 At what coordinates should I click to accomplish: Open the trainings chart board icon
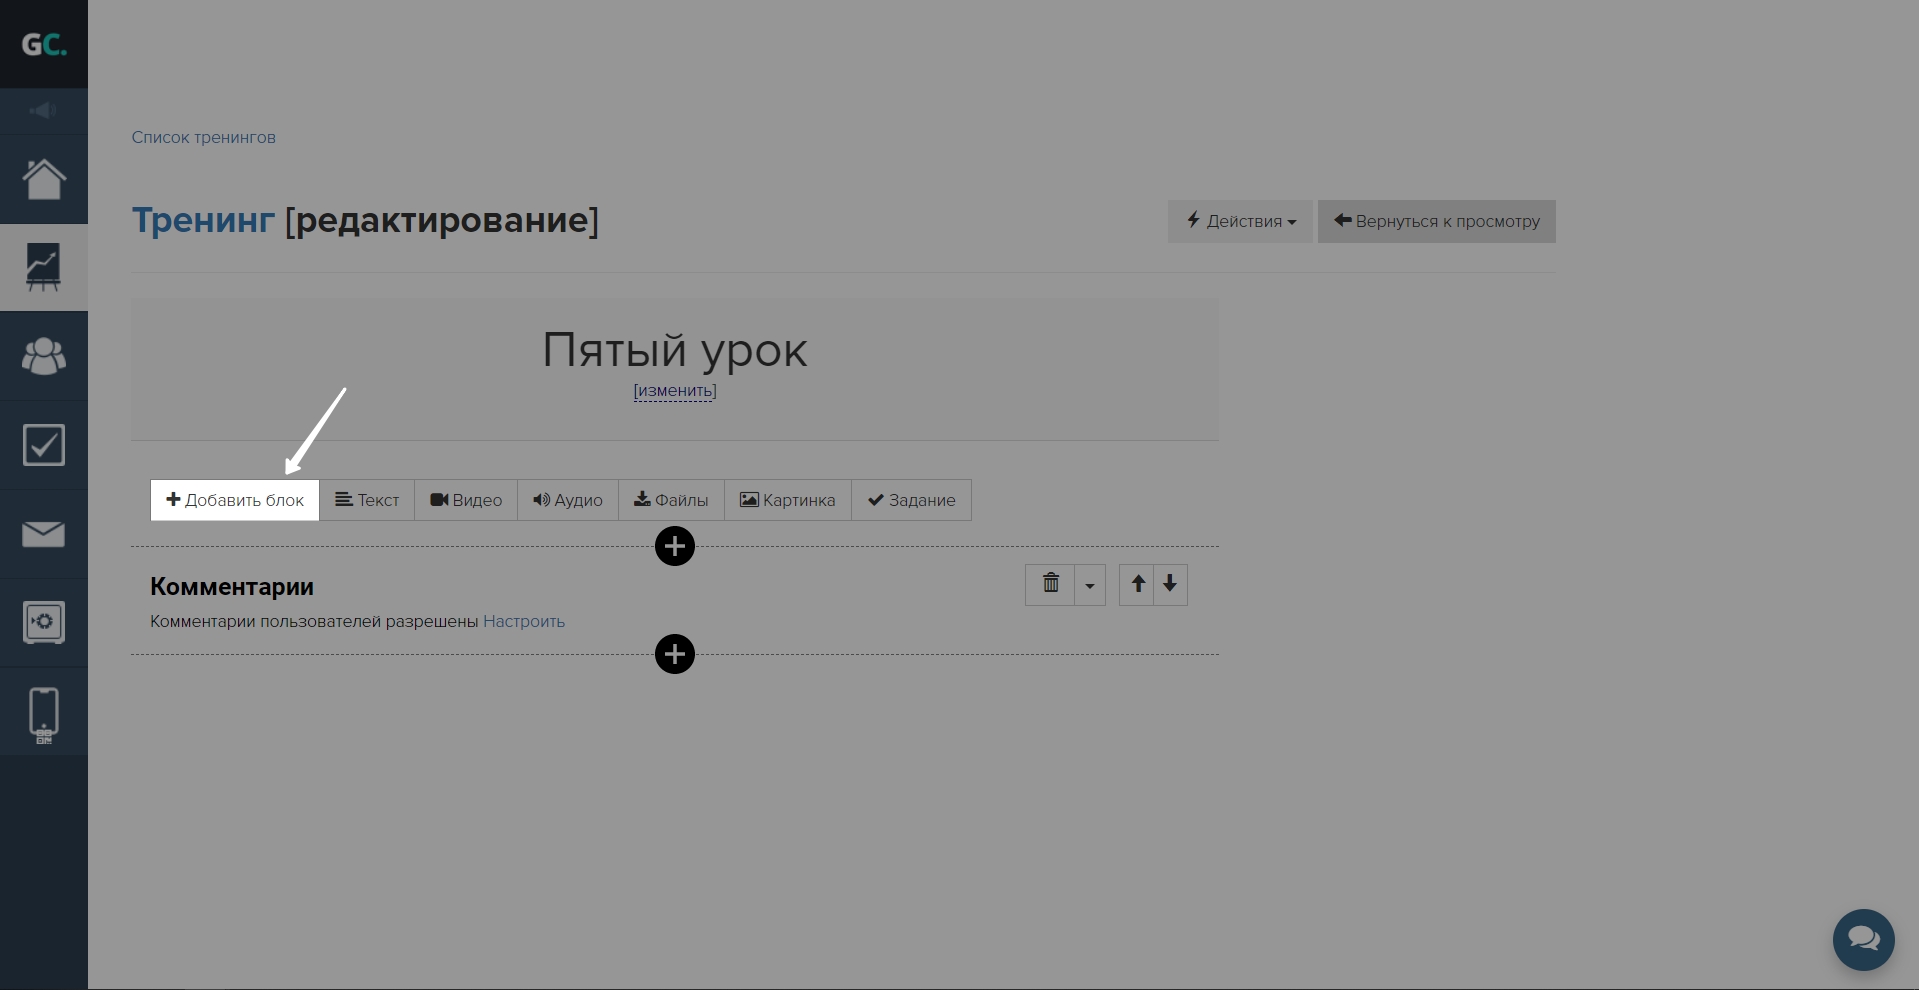44,268
